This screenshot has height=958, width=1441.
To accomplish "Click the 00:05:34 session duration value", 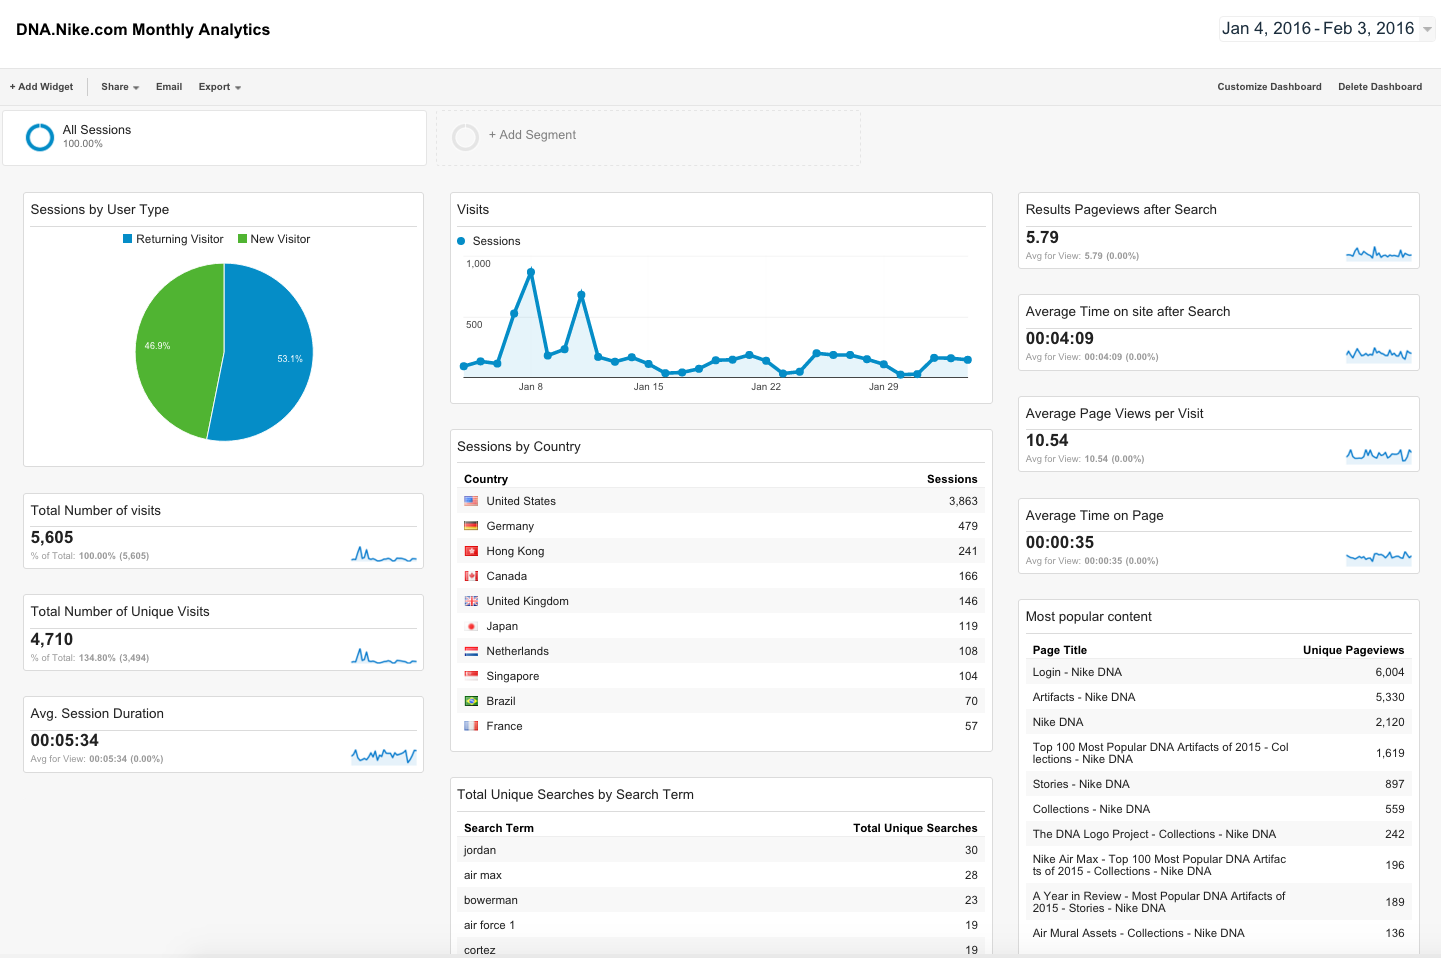I will [65, 741].
